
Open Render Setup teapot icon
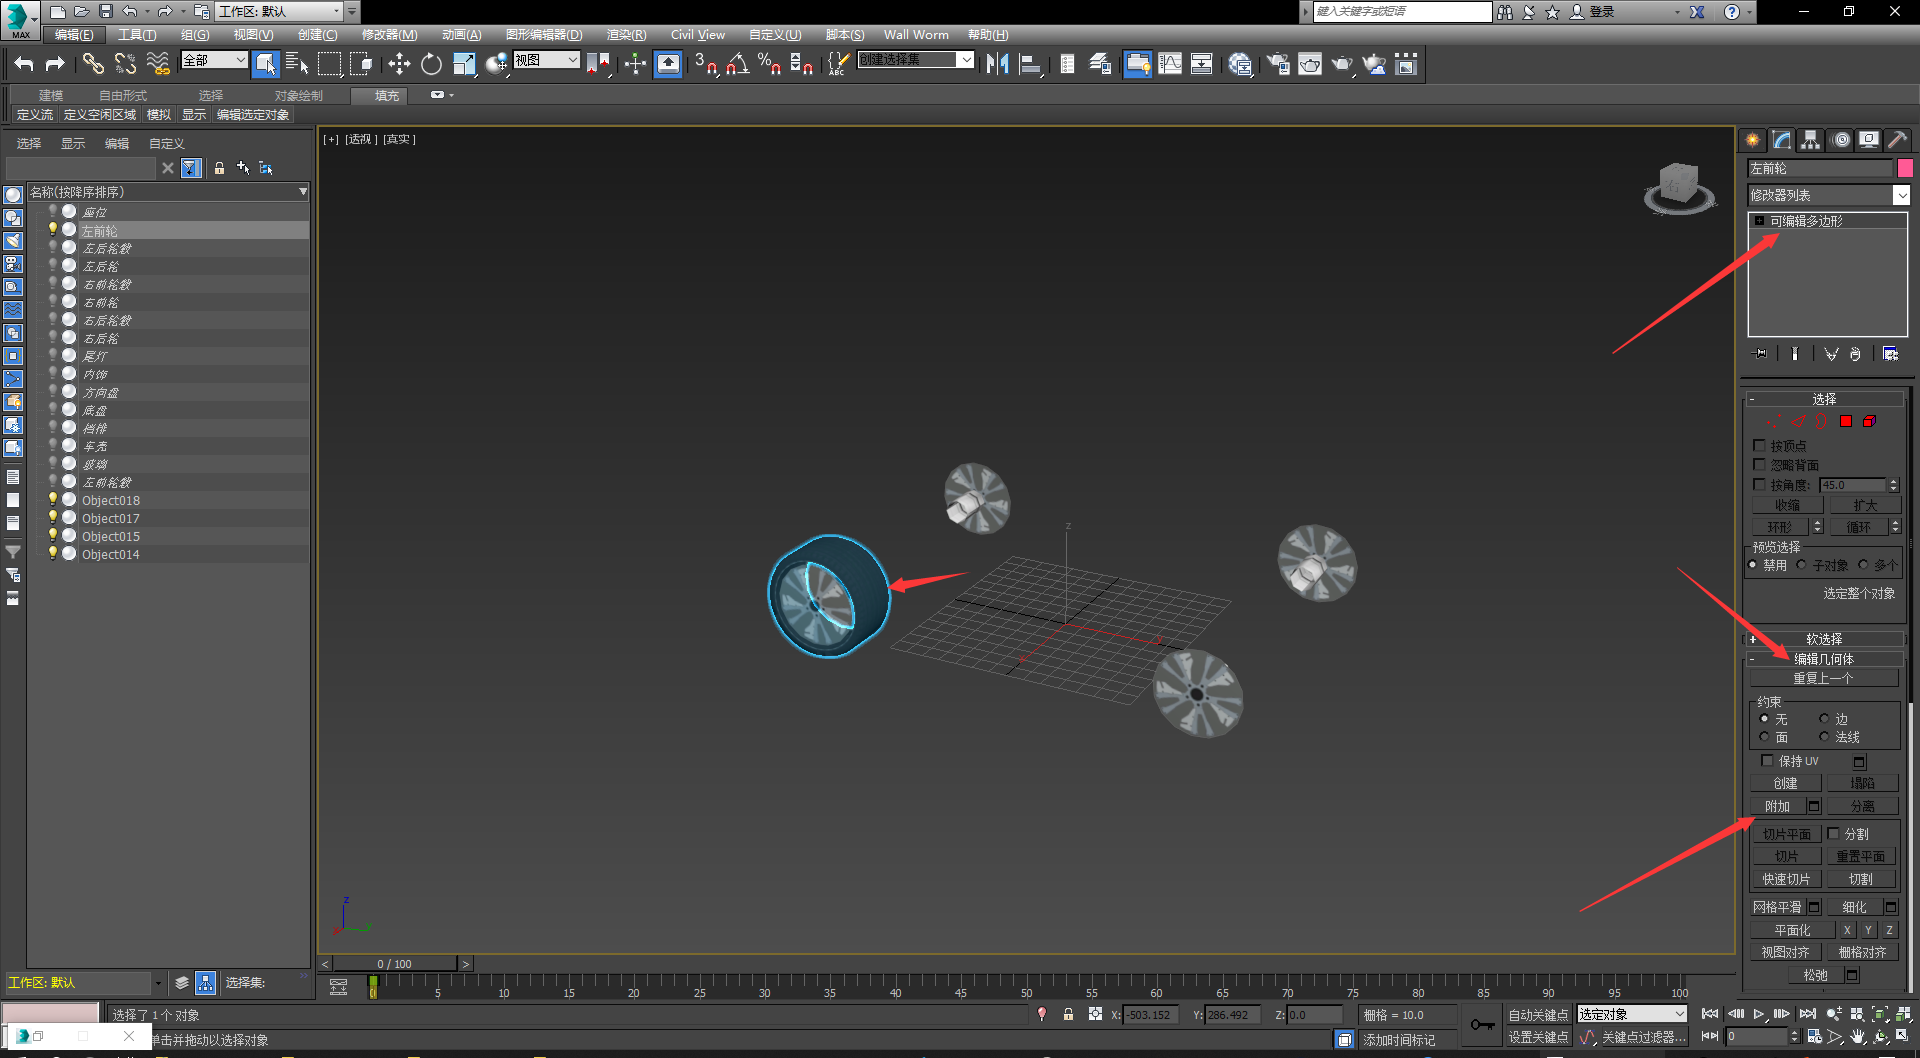pos(1277,65)
